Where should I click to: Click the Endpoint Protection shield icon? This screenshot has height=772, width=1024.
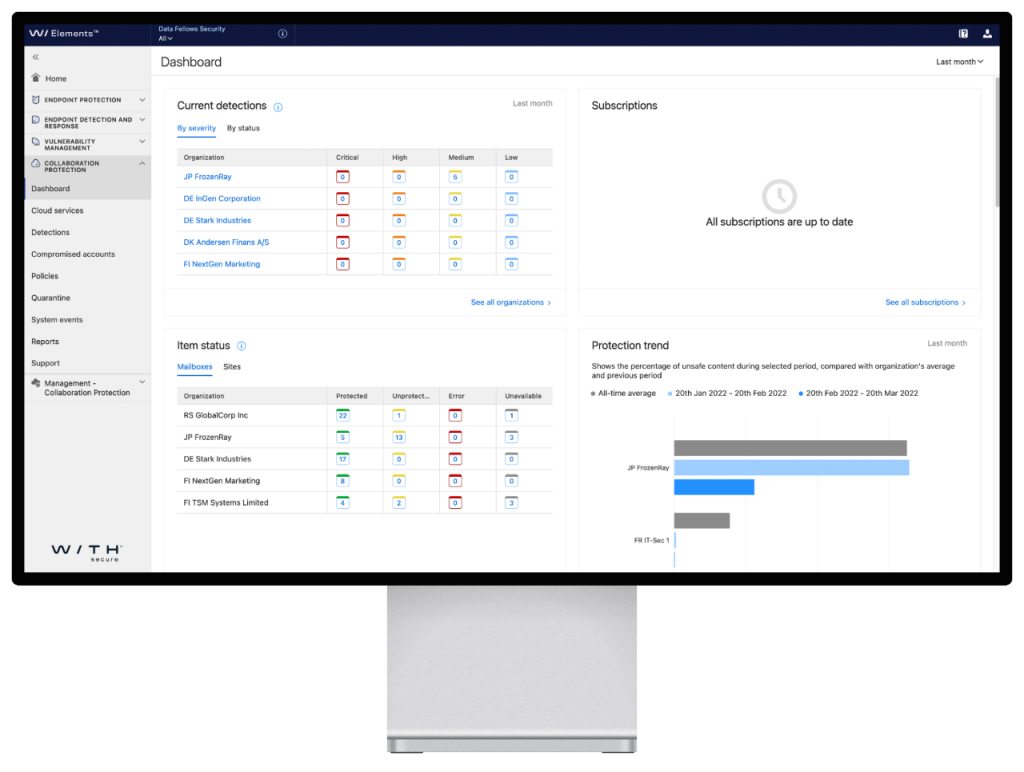tap(36, 100)
